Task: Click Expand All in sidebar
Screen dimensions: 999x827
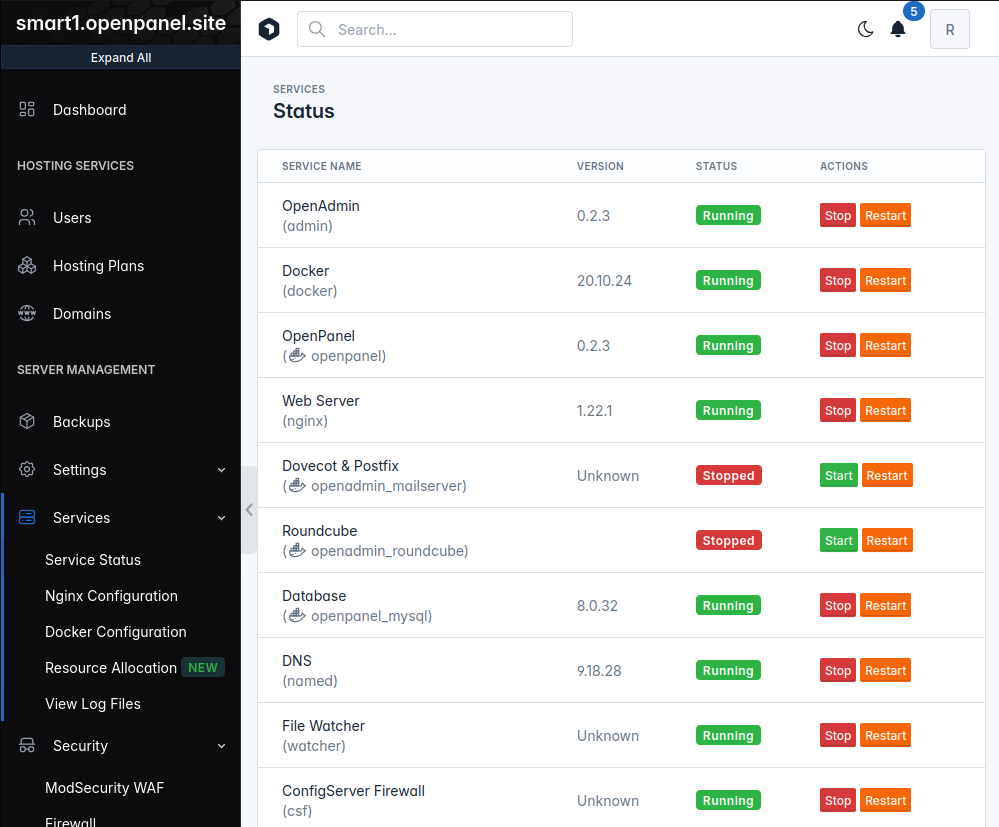Action: 120,57
